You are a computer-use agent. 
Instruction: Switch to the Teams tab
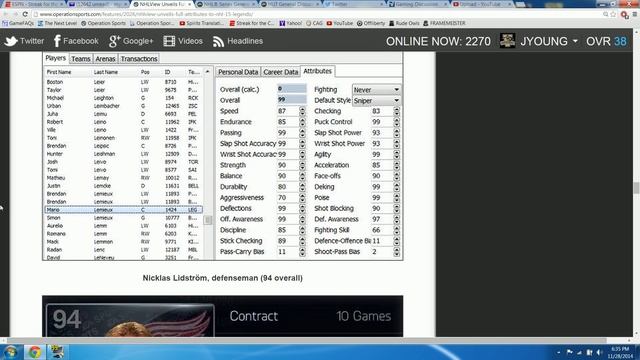(x=81, y=59)
